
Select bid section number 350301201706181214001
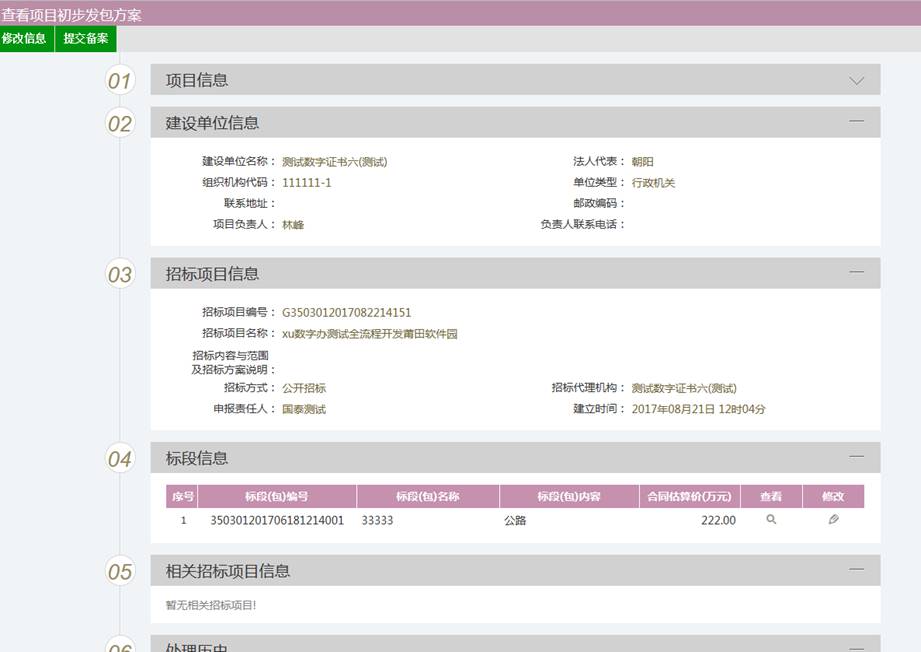click(276, 521)
